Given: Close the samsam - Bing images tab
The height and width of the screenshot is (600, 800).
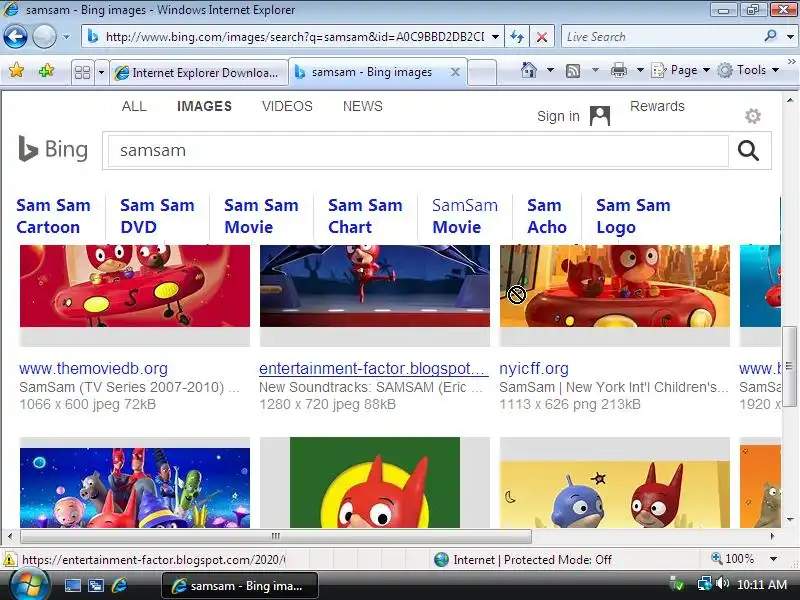Looking at the screenshot, I should (455, 72).
